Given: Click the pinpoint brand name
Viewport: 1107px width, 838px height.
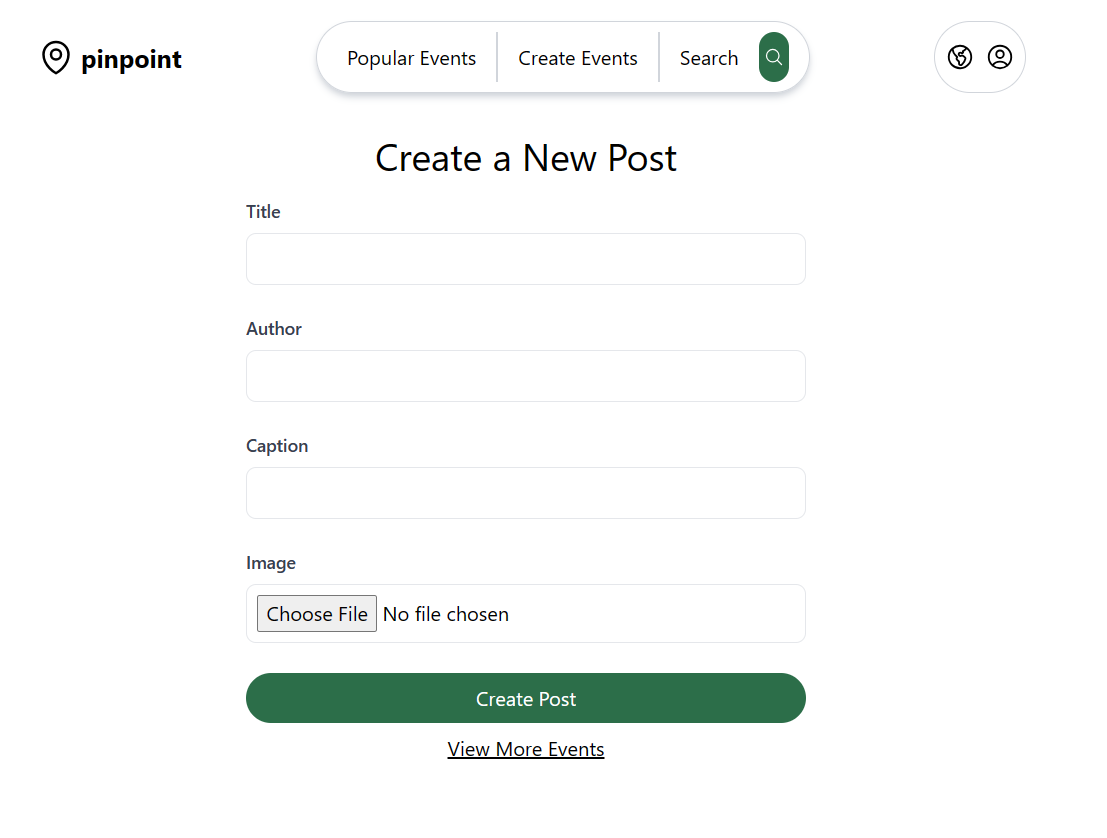Looking at the screenshot, I should pos(131,59).
